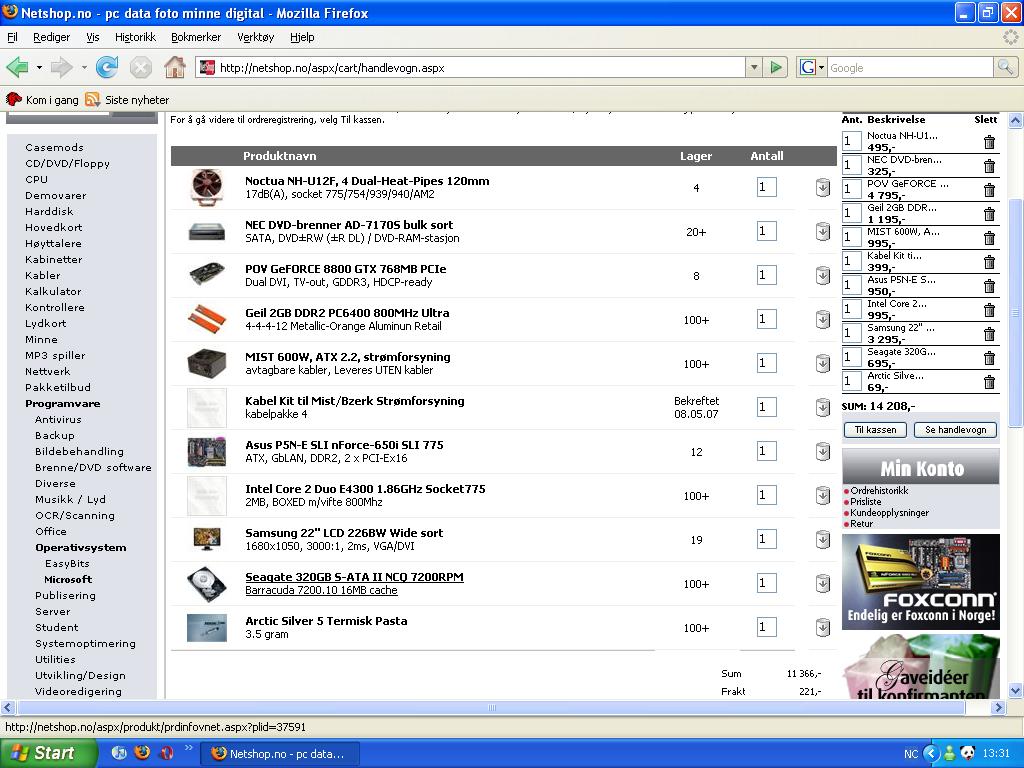Start search with the magnifier icon
1024x768 pixels.
pyautogui.click(x=1005, y=67)
